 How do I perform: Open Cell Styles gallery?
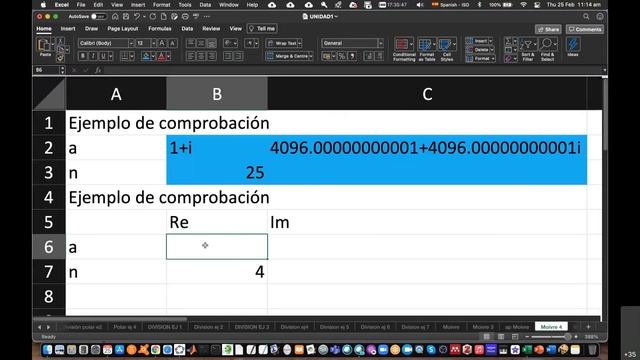[447, 49]
